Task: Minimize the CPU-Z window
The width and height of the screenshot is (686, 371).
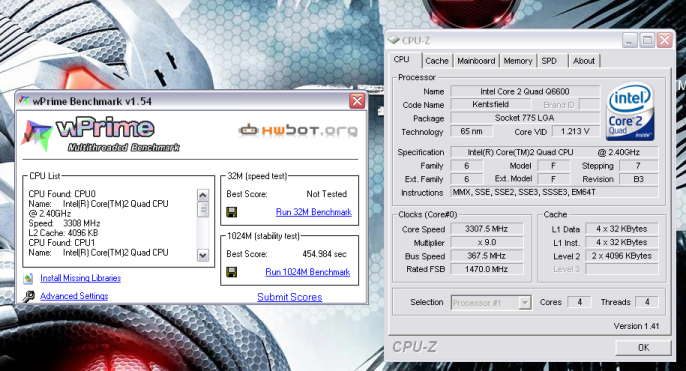Action: (x=629, y=41)
